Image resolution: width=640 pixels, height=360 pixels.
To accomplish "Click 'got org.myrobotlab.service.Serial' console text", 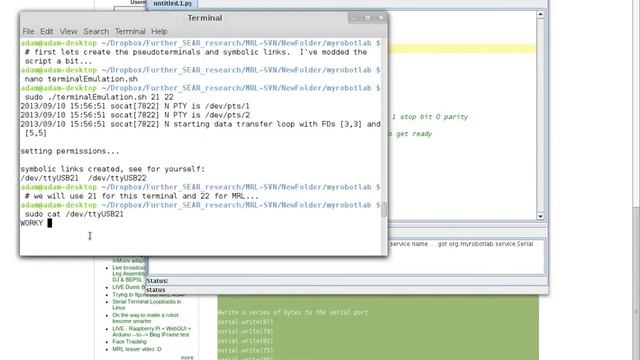I will click(x=485, y=244).
